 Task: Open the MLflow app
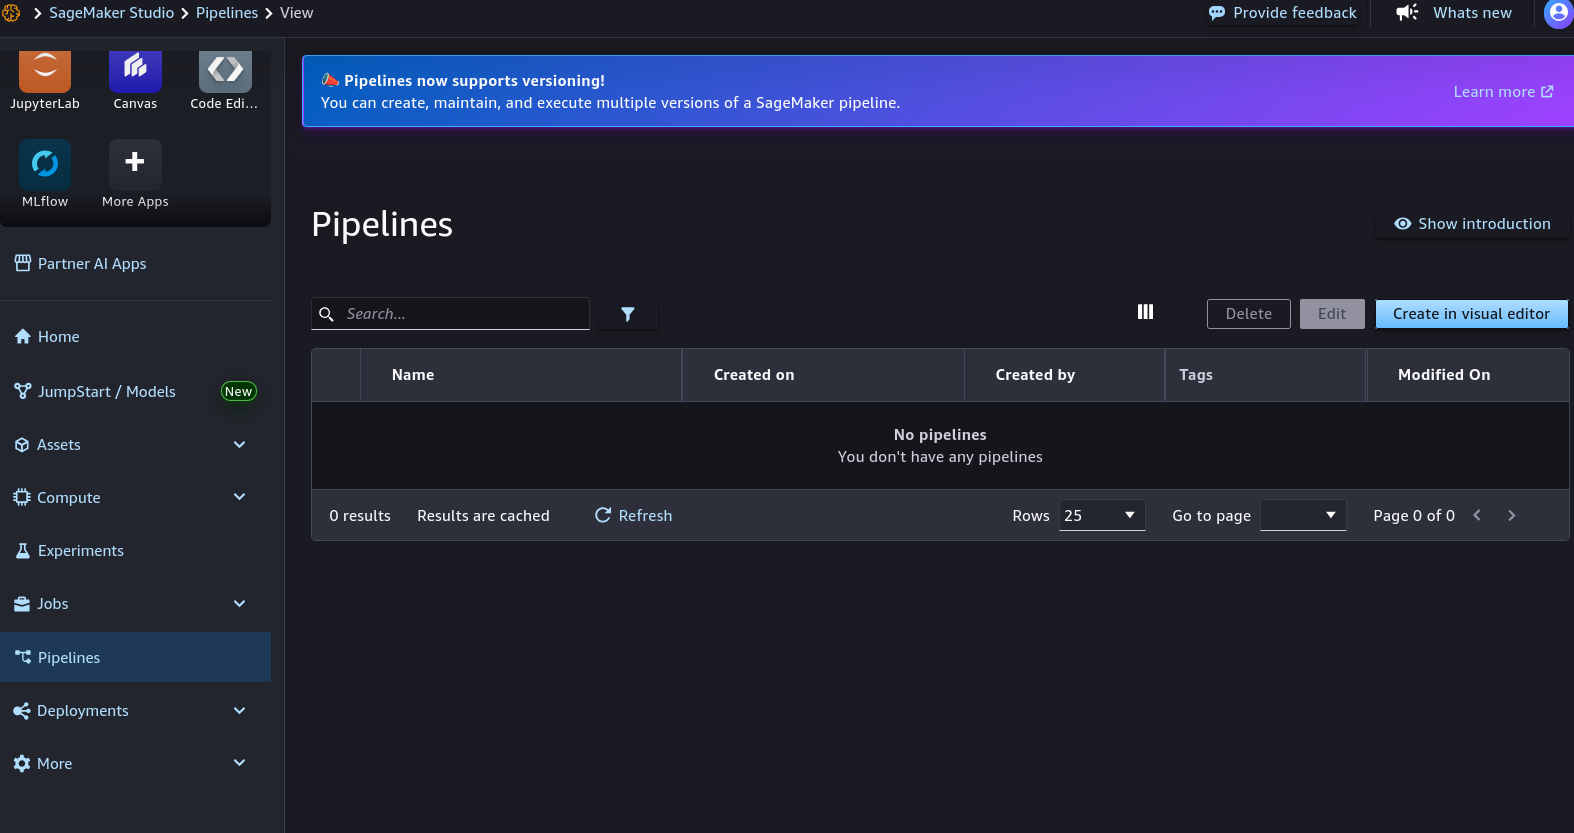point(45,164)
